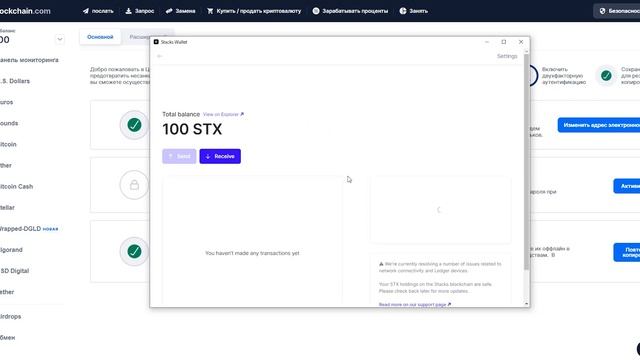Select the Основной tab
This screenshot has height=360, width=640.
pos(100,37)
